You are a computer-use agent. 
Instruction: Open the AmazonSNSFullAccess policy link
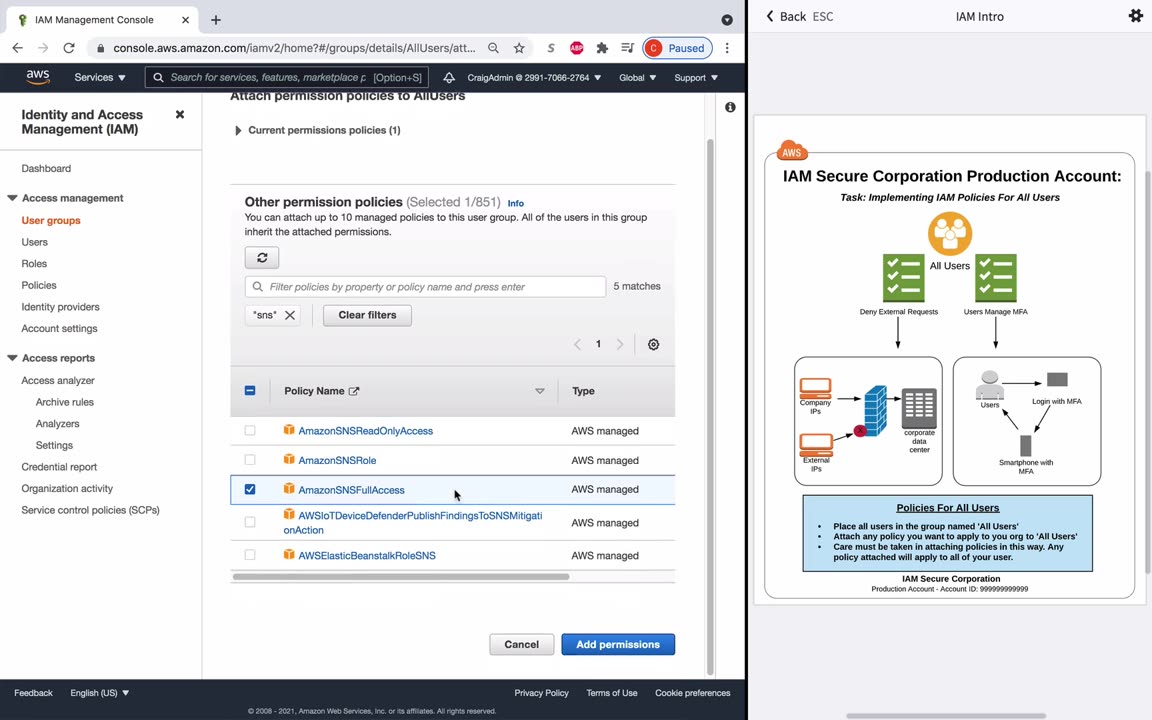tap(351, 490)
